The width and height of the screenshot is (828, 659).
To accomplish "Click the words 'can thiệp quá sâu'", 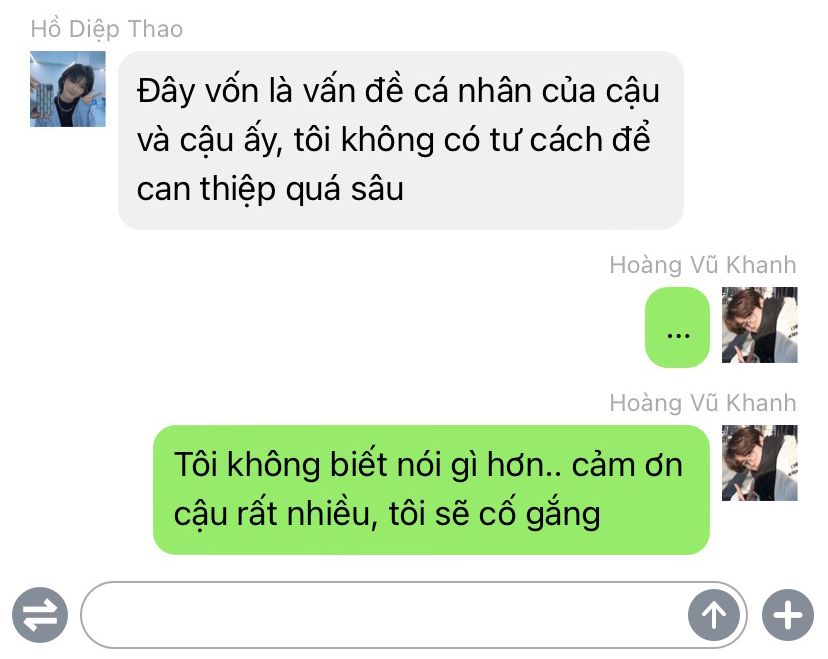I will pyautogui.click(x=270, y=189).
